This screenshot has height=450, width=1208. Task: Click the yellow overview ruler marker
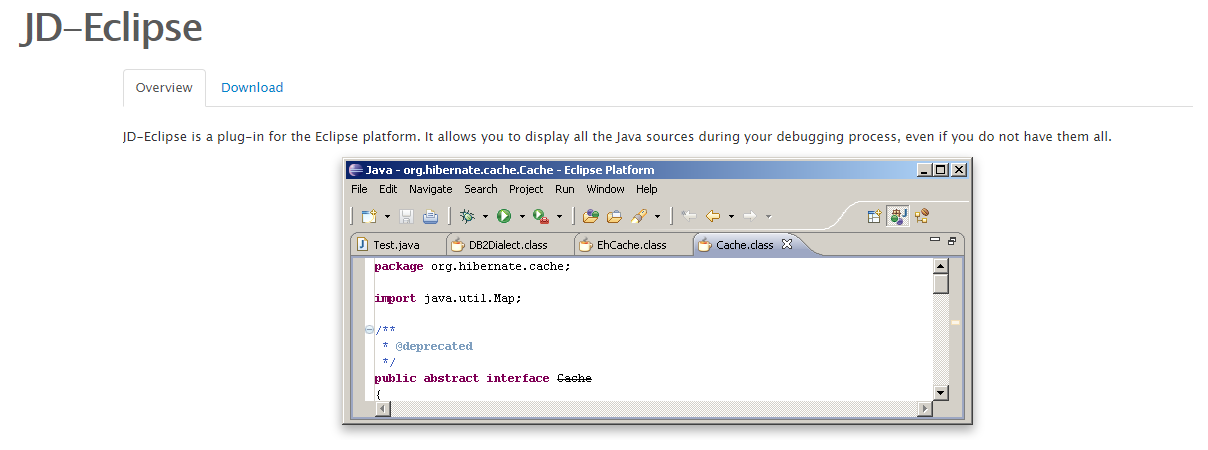tap(955, 323)
